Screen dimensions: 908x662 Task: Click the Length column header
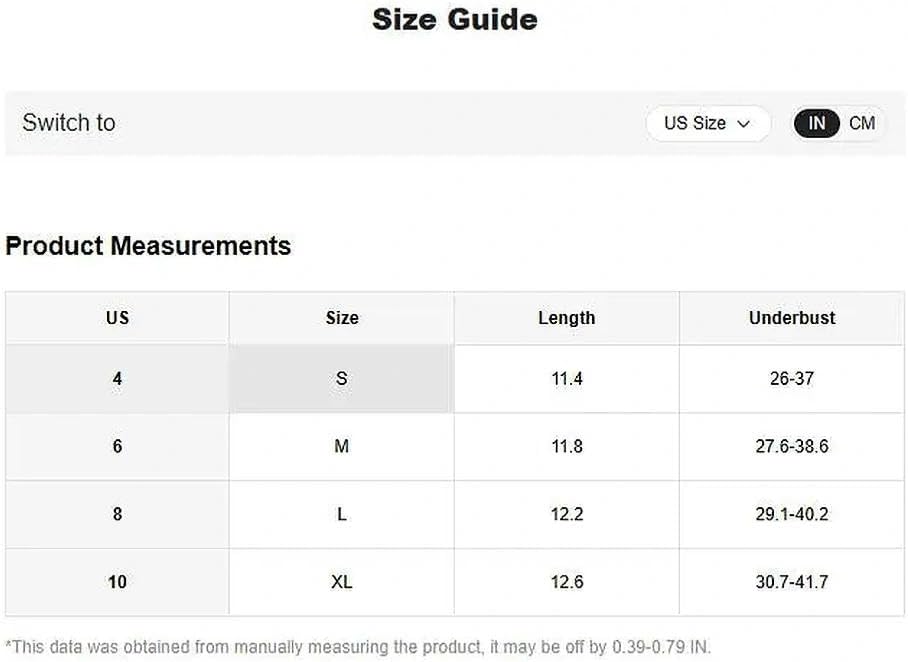566,318
